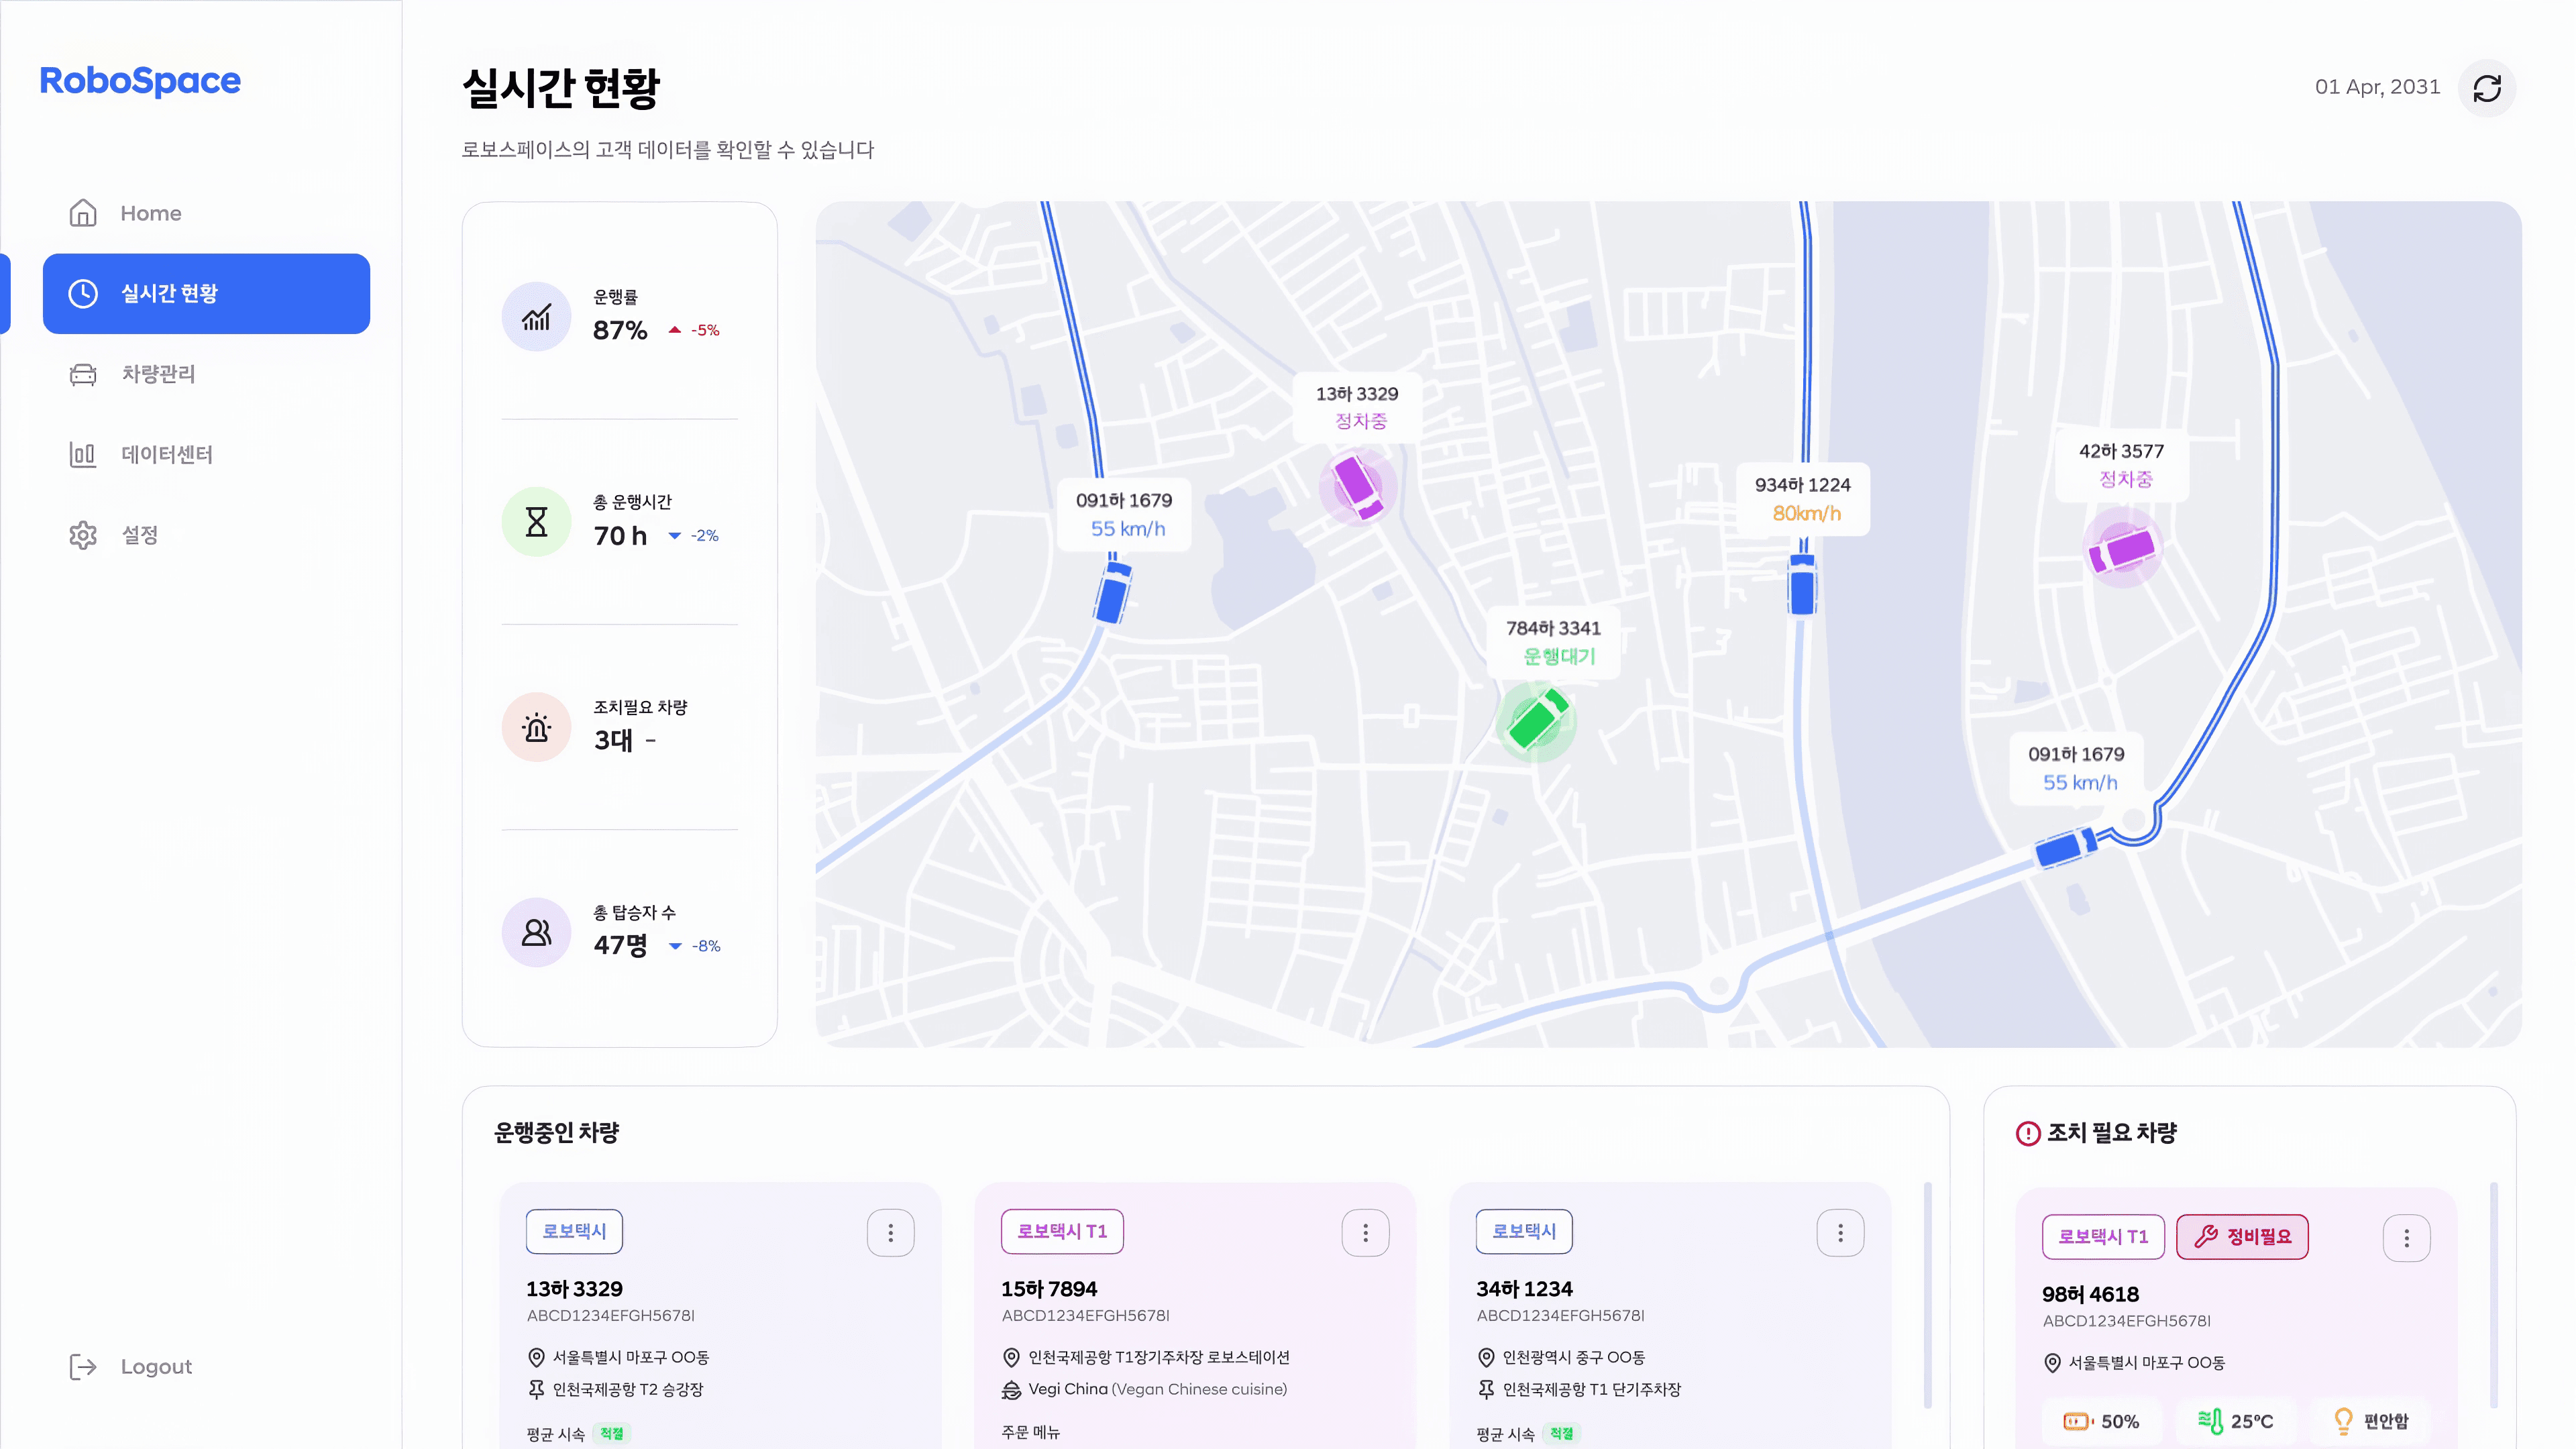
Task: Click the hourglass total driving time icon
Action: click(536, 522)
